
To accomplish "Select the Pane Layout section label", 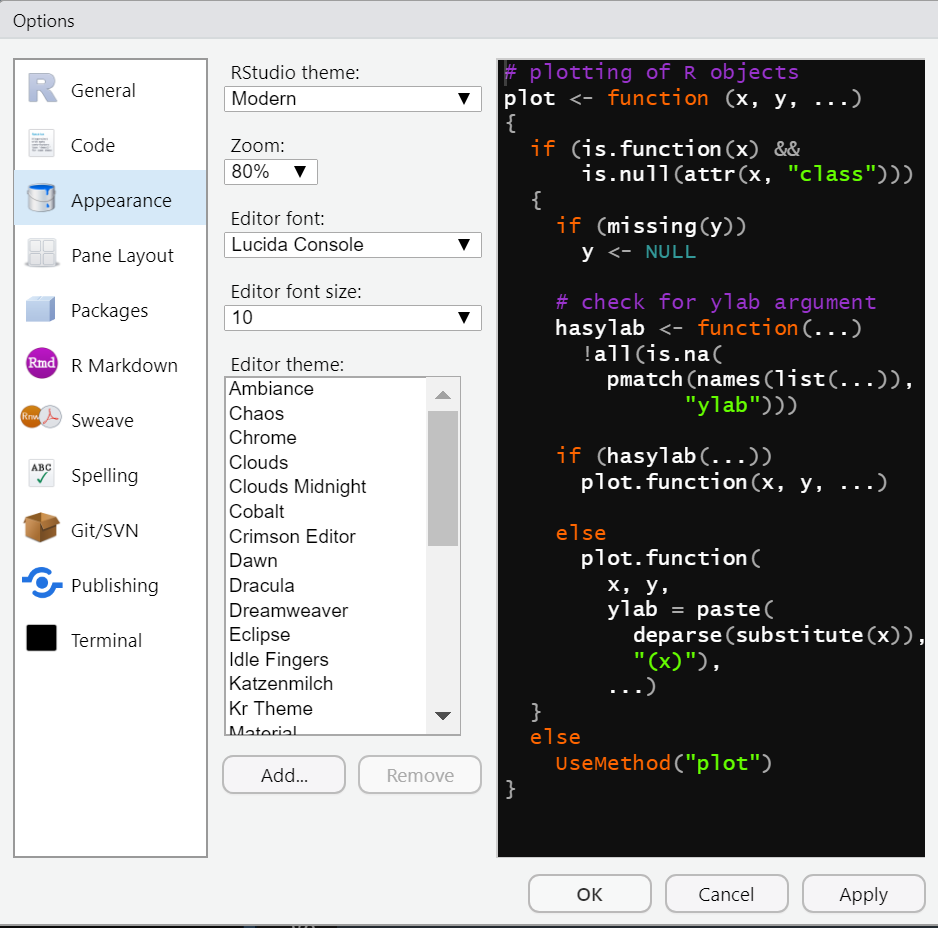I will [122, 255].
